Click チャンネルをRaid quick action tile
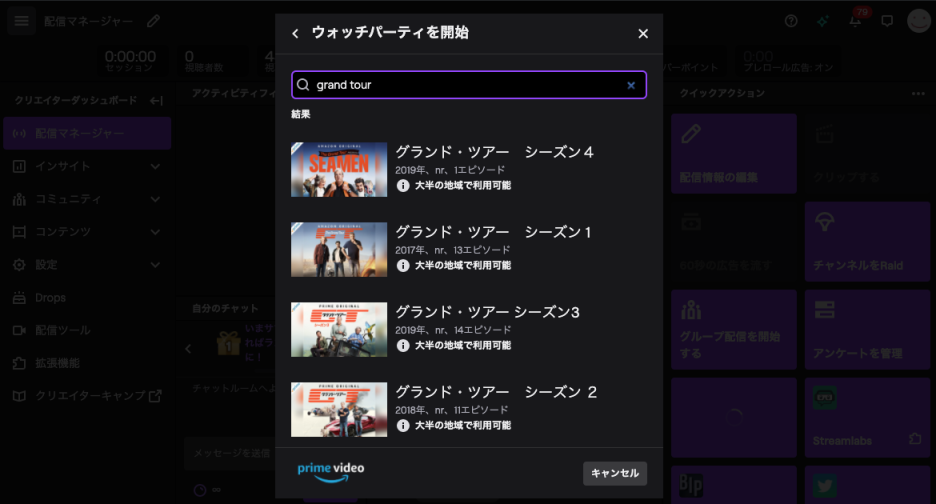936x504 pixels. click(867, 242)
